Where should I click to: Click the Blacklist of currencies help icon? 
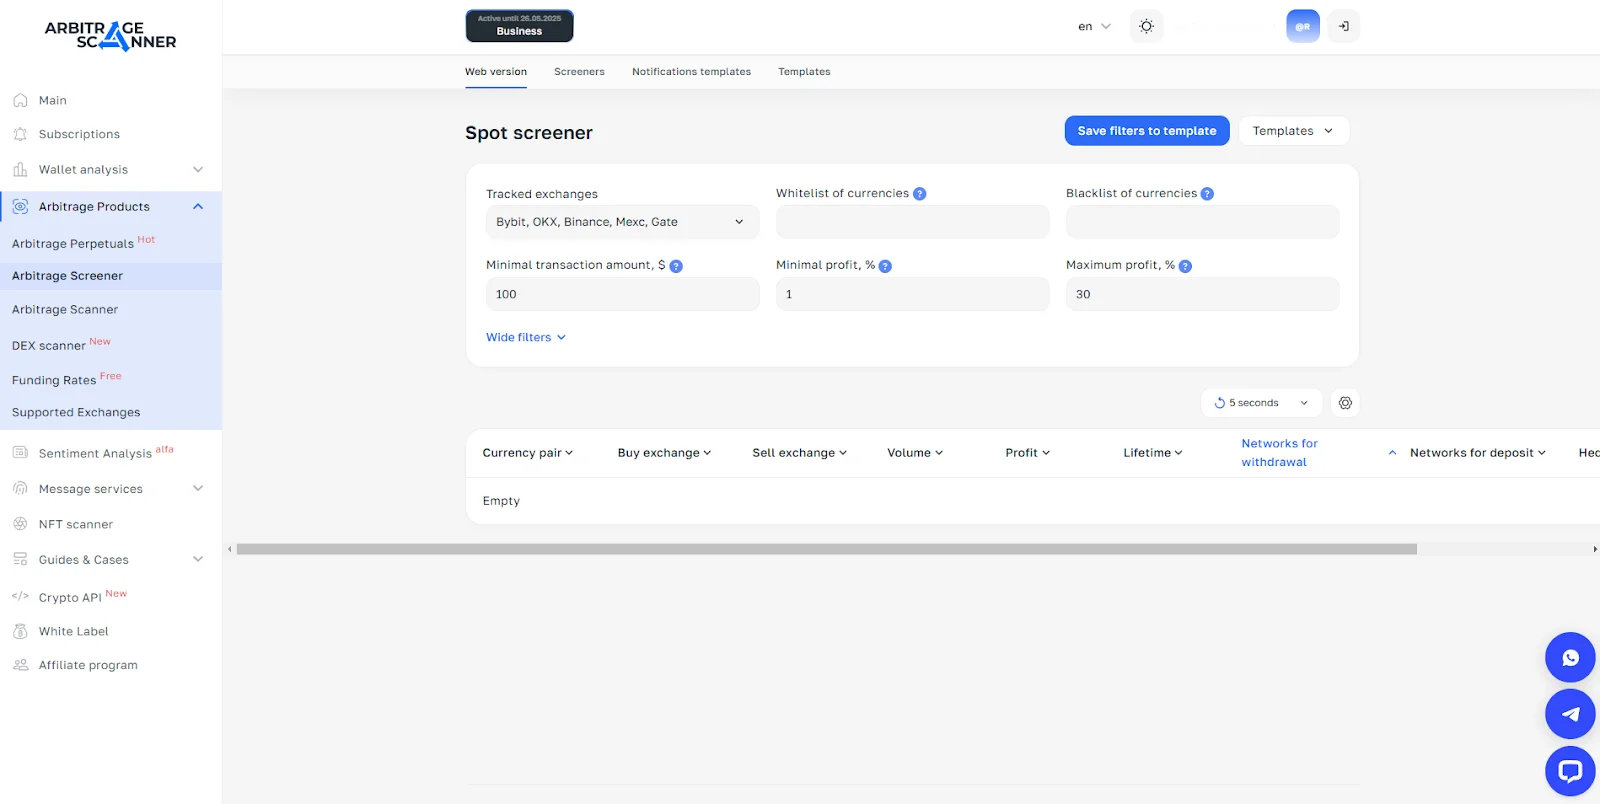pos(1207,194)
